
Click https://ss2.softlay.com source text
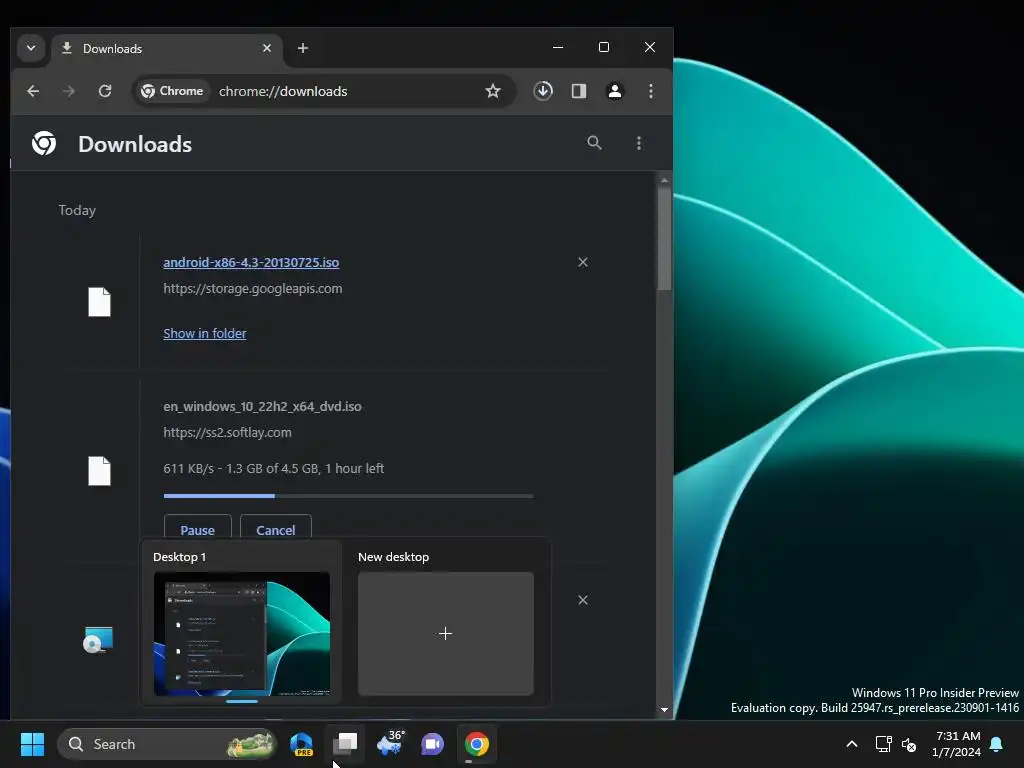(227, 432)
